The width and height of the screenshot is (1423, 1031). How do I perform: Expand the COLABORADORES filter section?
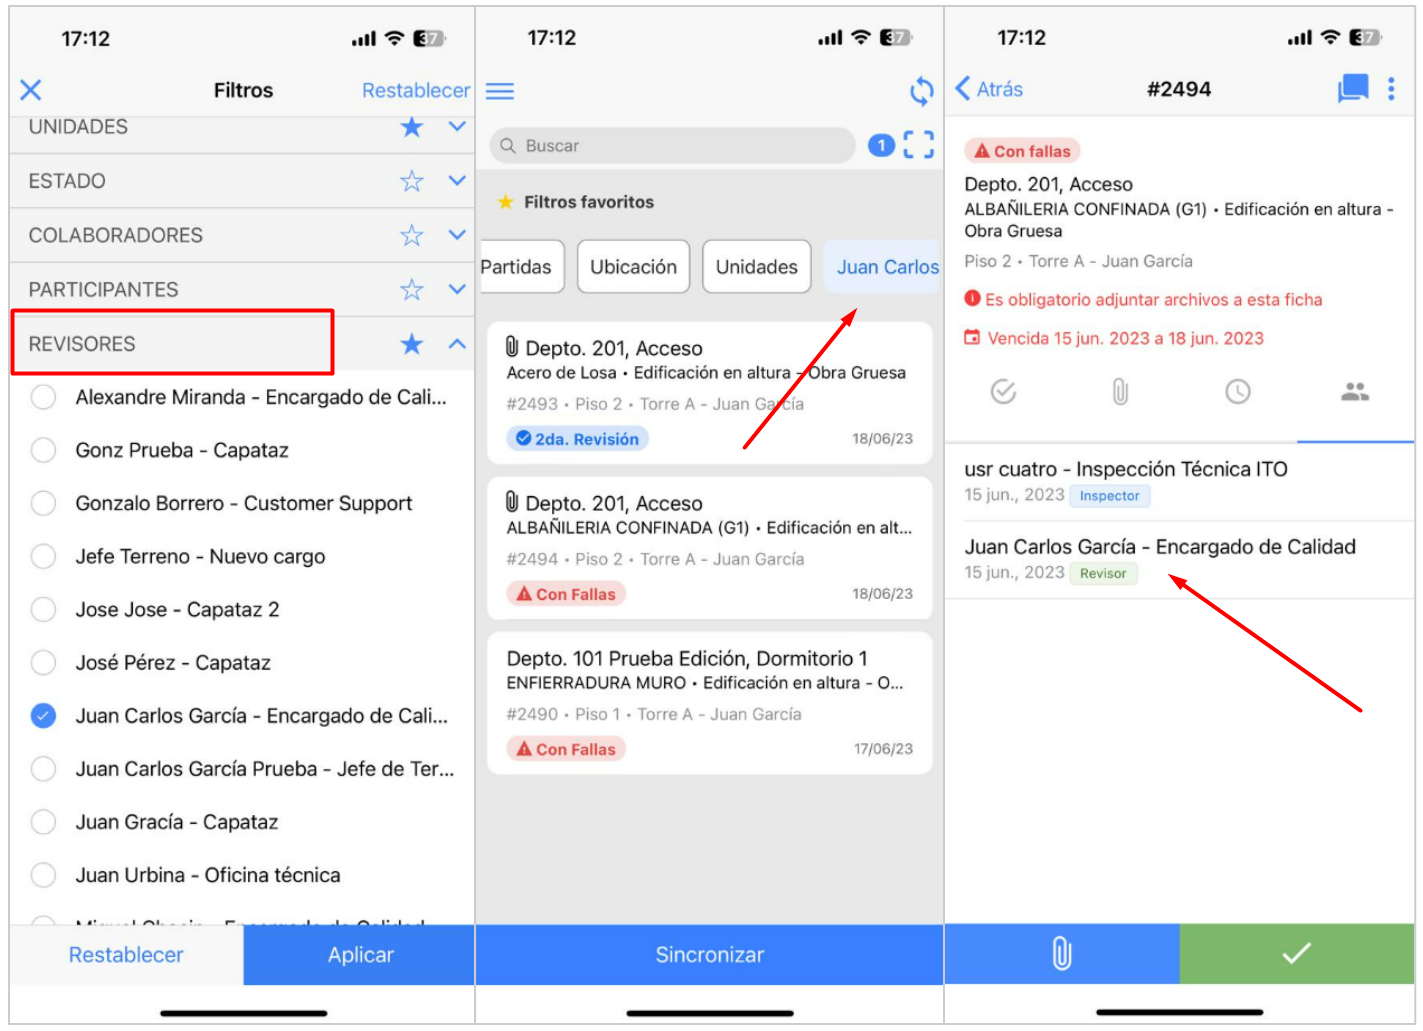(457, 235)
